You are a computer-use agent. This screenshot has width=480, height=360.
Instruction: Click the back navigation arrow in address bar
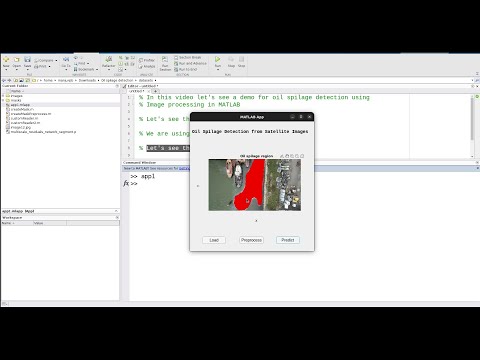(x=4, y=80)
